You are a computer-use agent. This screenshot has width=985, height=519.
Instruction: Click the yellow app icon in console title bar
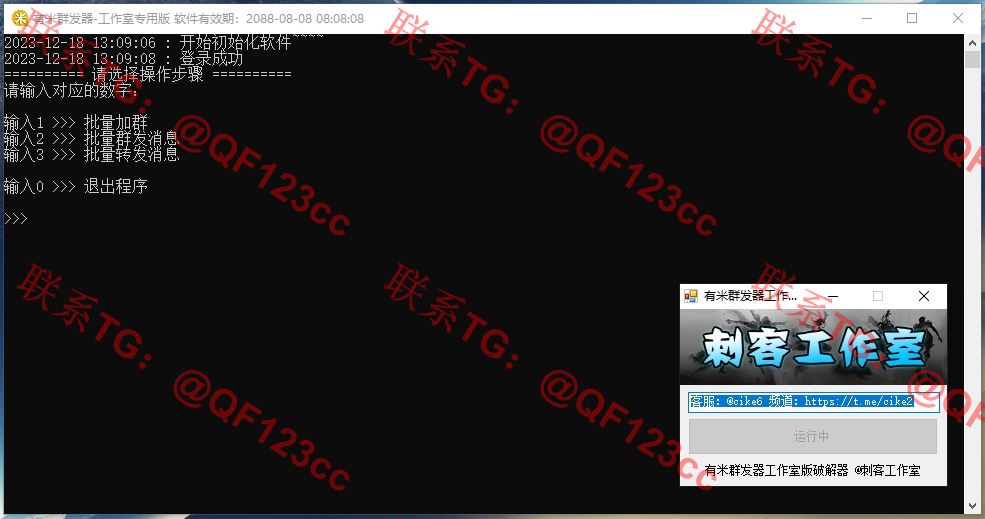(x=20, y=18)
